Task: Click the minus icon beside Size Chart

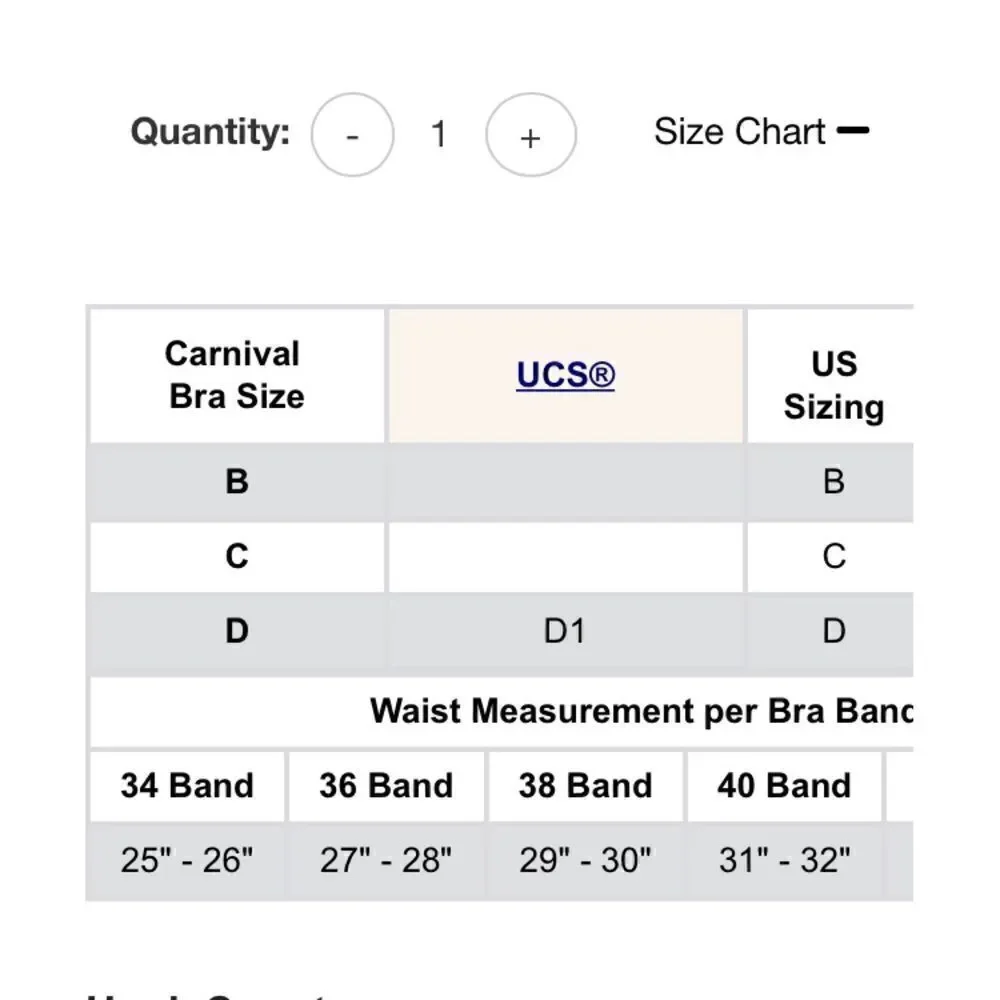Action: [x=853, y=130]
